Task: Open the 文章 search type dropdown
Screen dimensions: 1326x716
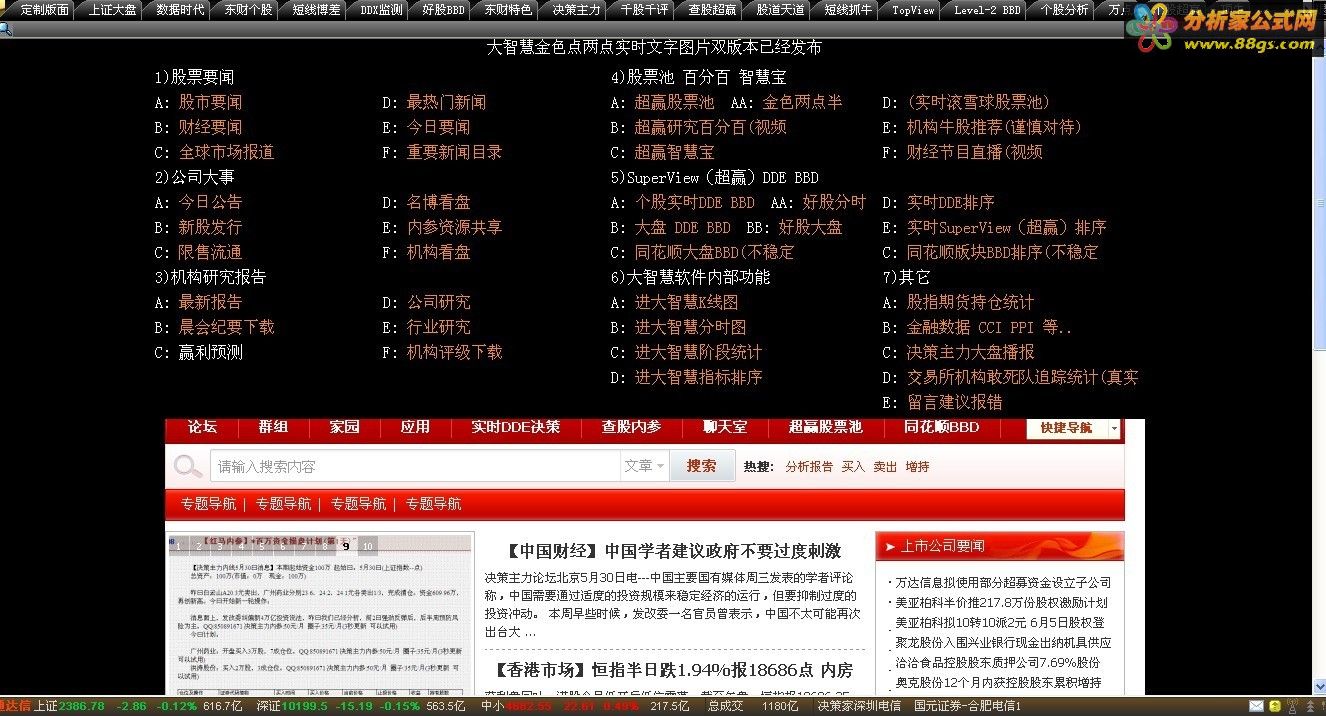Action: tap(645, 466)
